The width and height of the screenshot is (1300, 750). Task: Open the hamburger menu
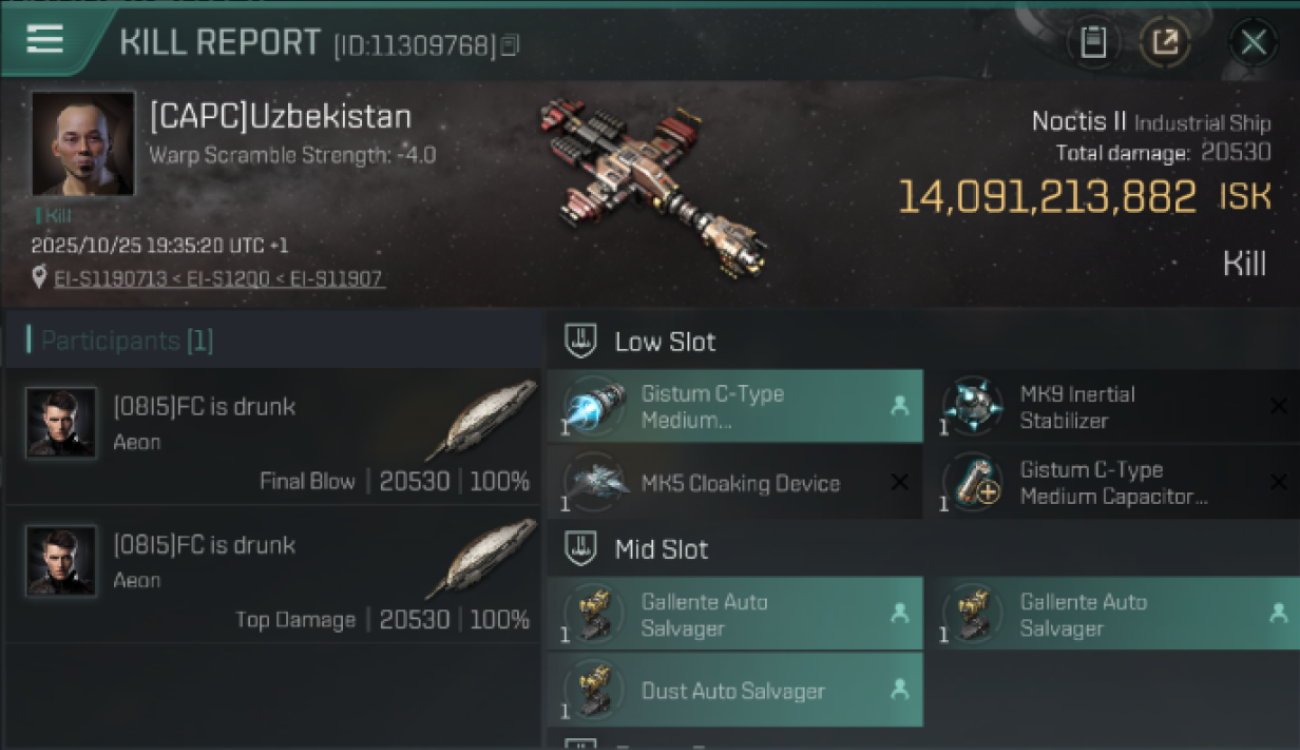click(x=45, y=40)
